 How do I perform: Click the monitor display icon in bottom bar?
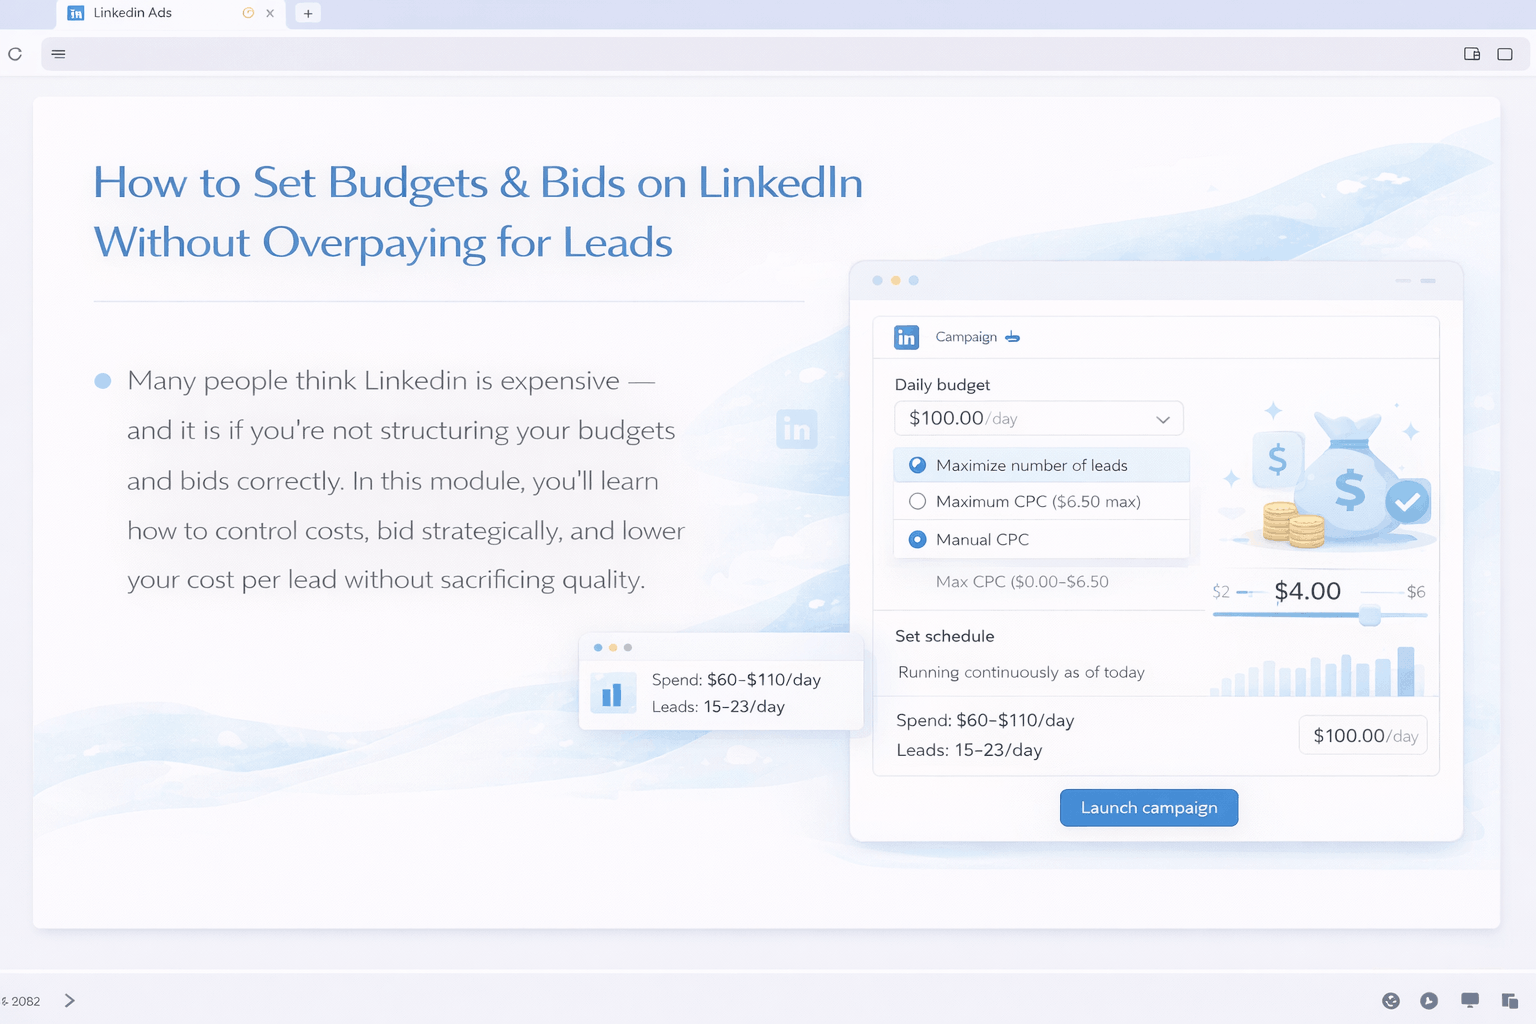click(x=1469, y=1000)
